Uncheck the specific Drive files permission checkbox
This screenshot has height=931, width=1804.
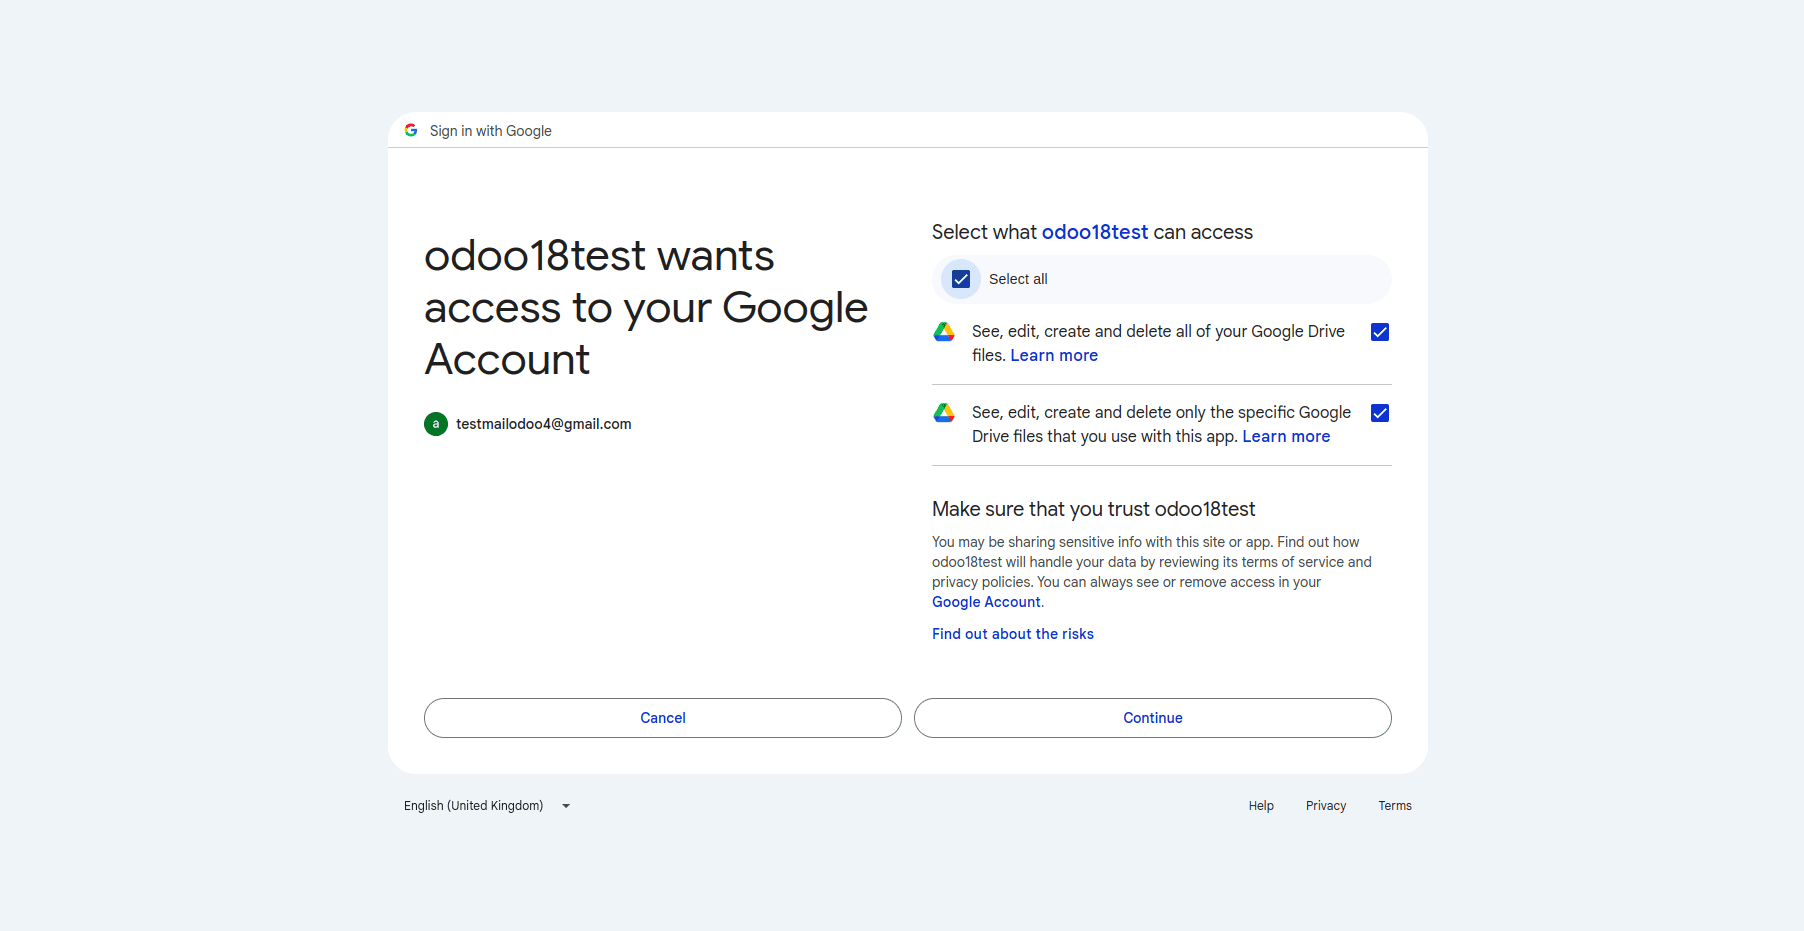coord(1380,413)
